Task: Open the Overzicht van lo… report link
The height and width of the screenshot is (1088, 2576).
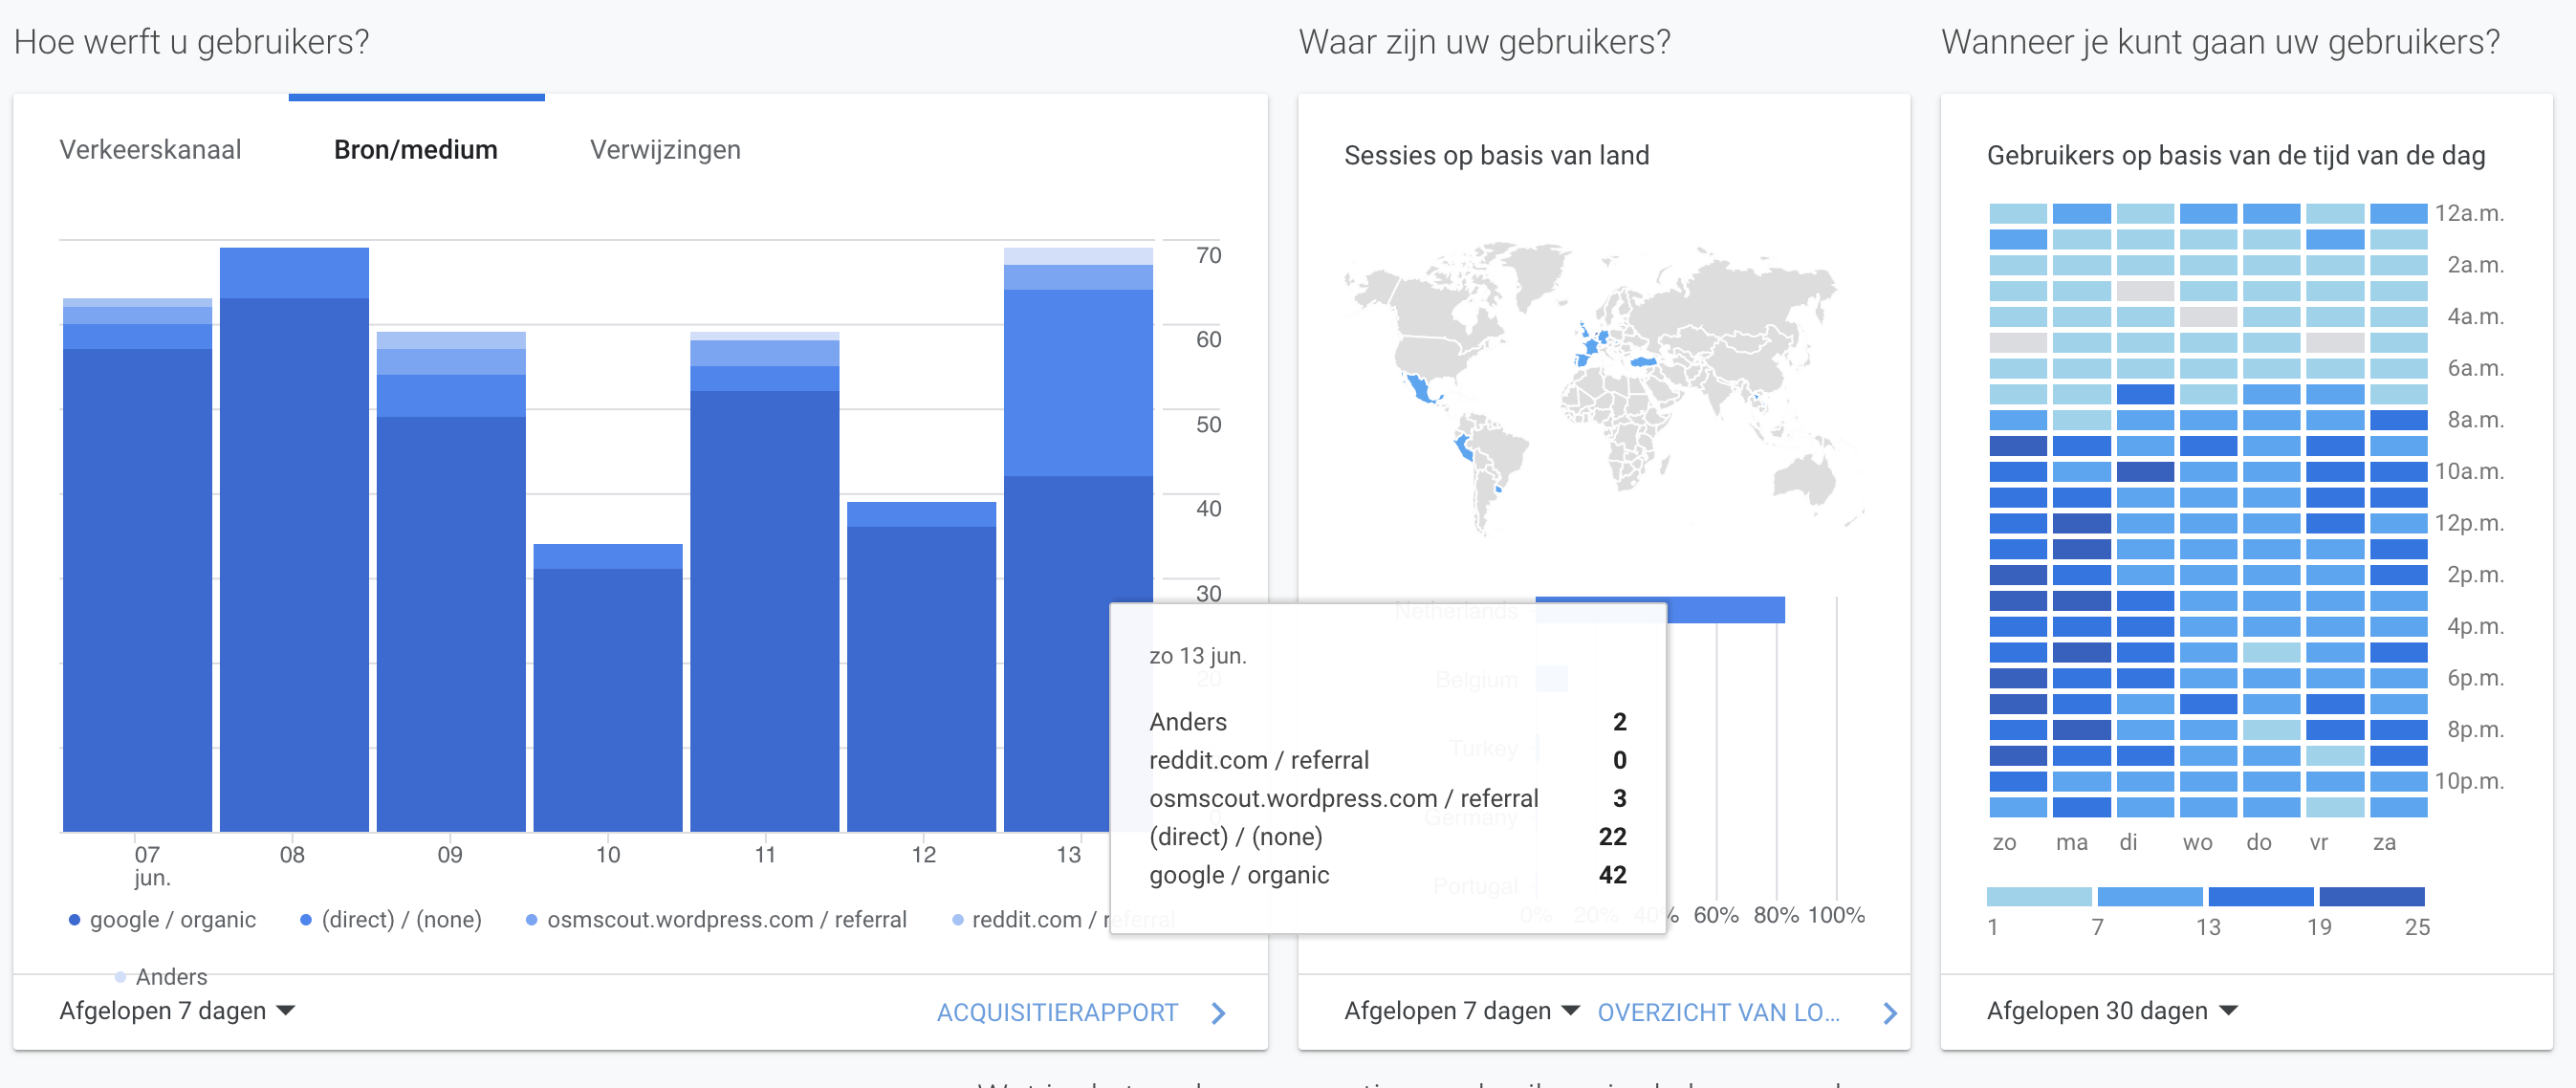Action: [x=1718, y=1012]
